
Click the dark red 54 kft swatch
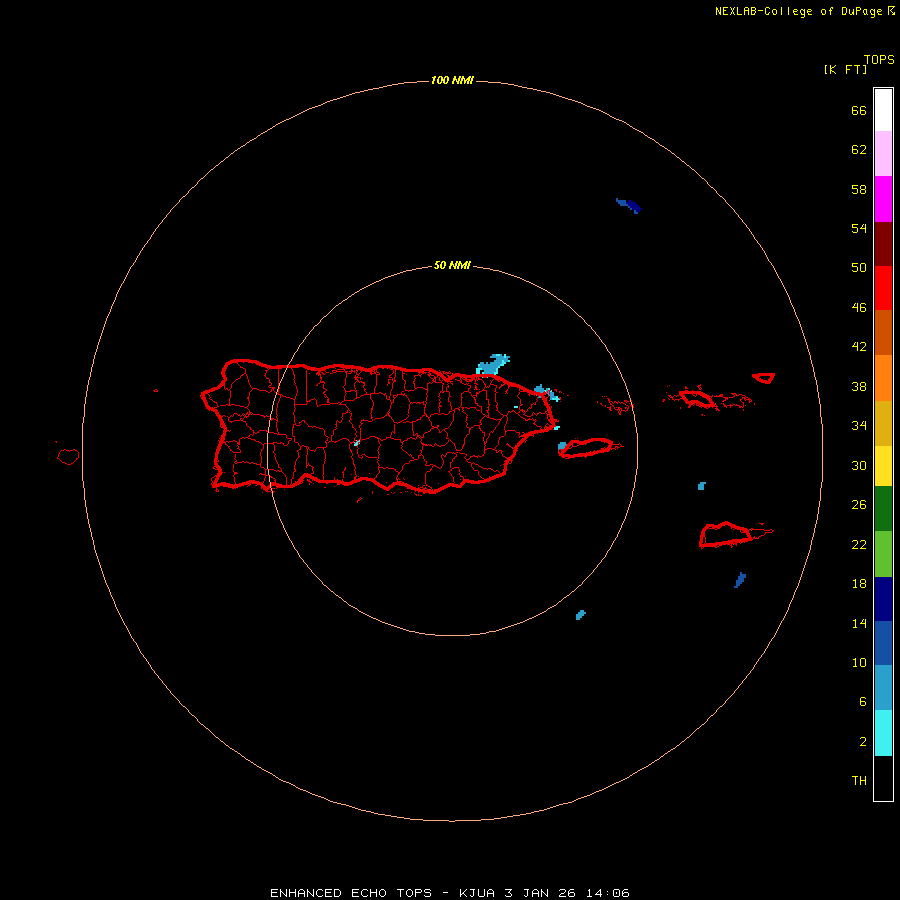pyautogui.click(x=883, y=243)
